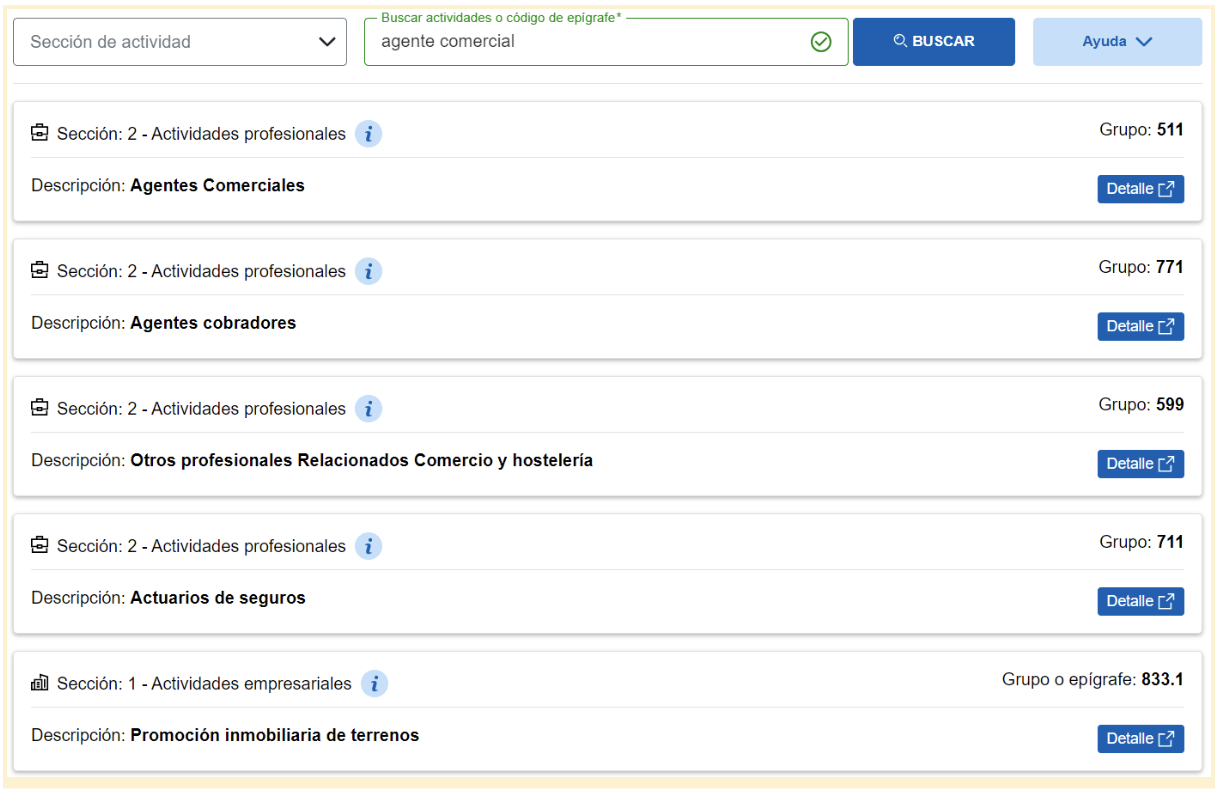Expand the Ayuda help menu
This screenshot has height=794, width=1216.
[1117, 42]
